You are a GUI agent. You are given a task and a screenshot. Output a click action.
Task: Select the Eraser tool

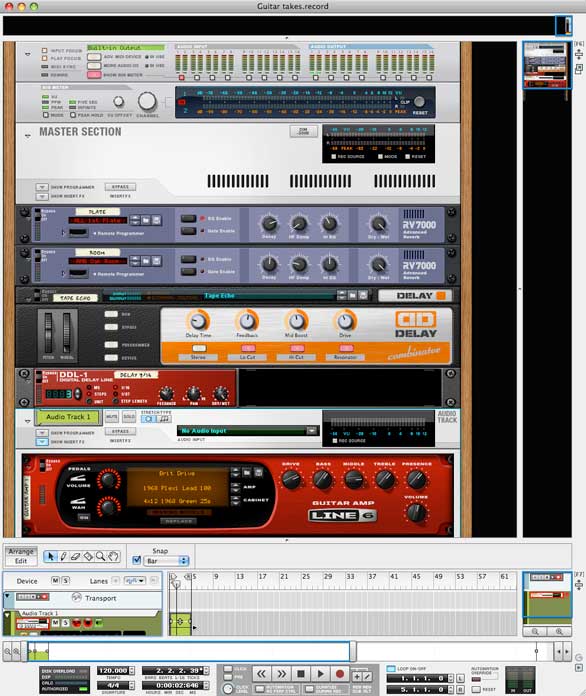76,556
